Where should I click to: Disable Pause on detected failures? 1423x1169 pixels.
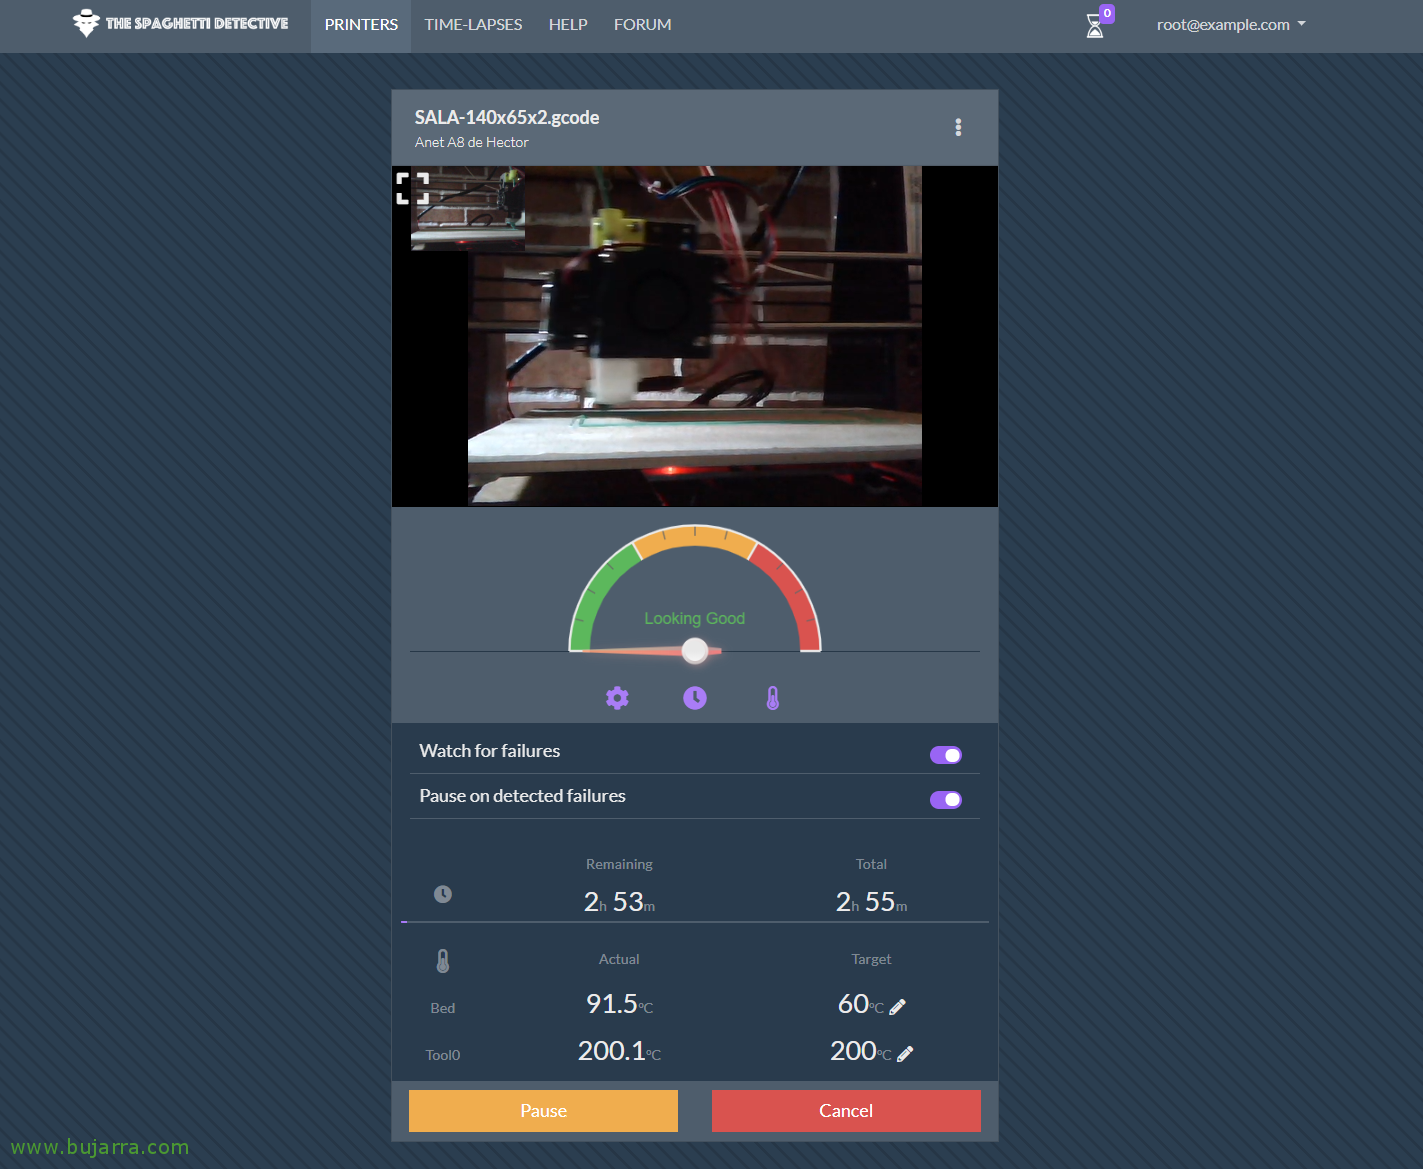[945, 800]
